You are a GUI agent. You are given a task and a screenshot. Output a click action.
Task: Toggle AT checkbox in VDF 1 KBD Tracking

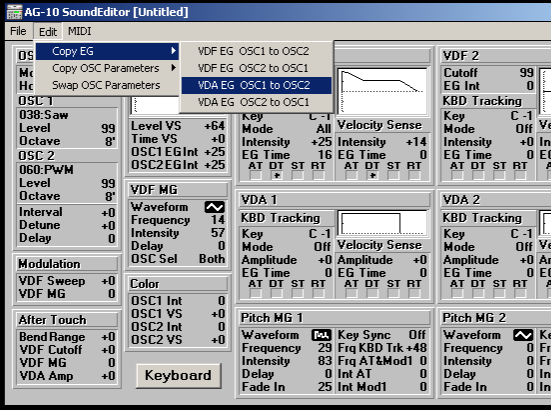pyautogui.click(x=255, y=175)
